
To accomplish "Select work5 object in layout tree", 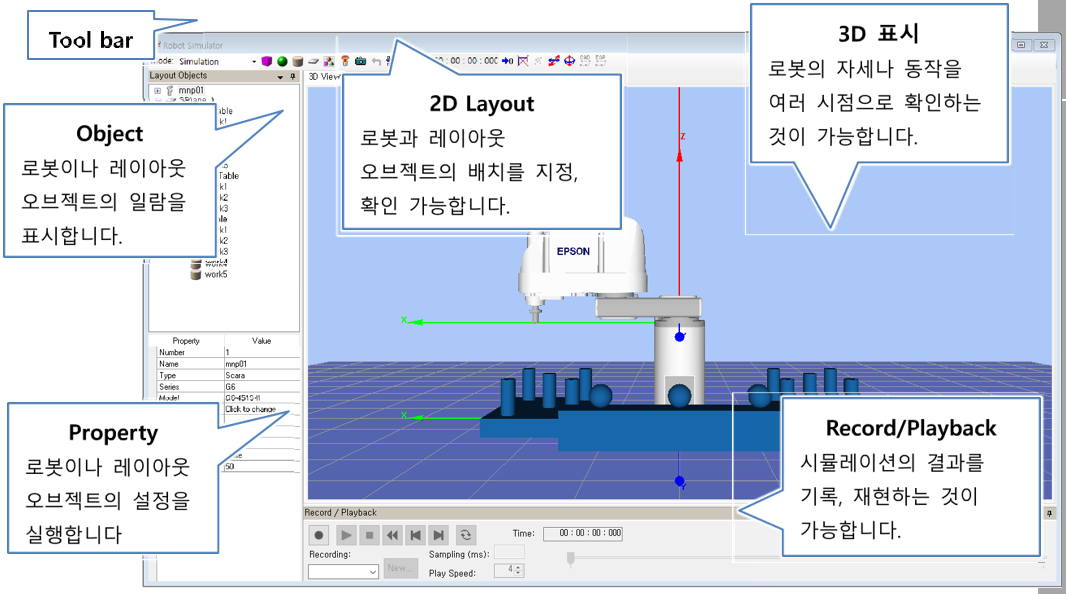I will pos(216,275).
